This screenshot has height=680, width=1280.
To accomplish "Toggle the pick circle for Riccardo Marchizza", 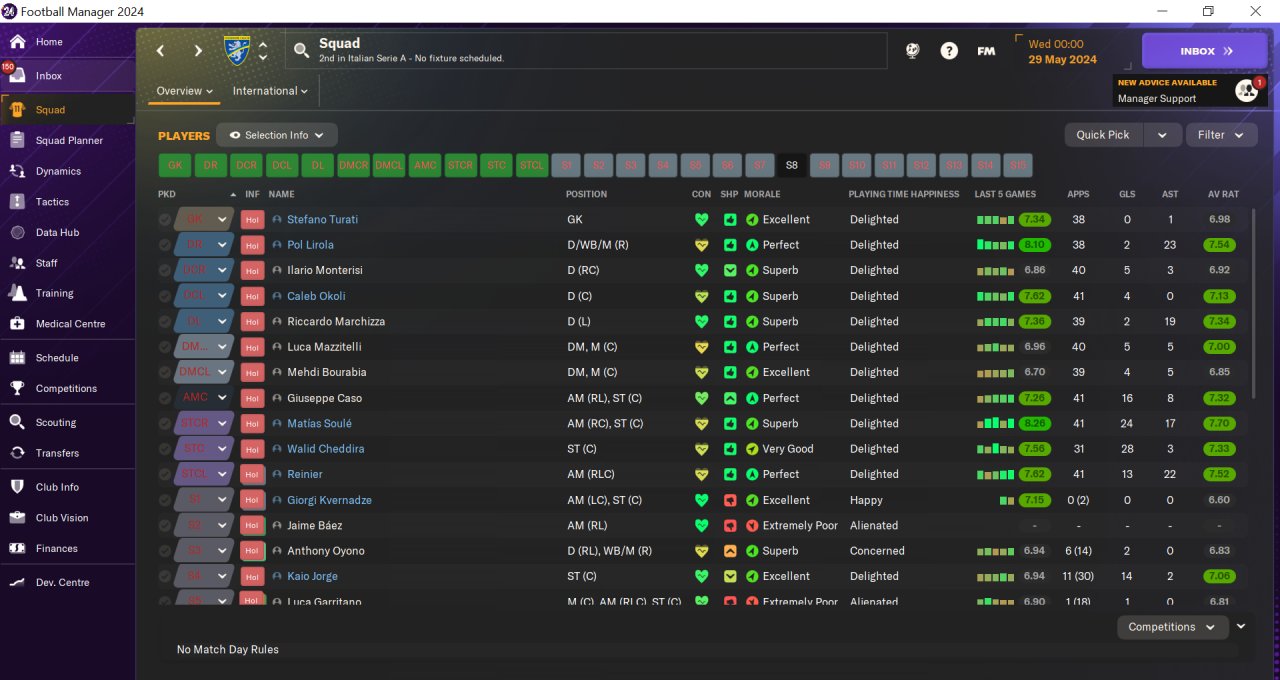I will tap(165, 322).
